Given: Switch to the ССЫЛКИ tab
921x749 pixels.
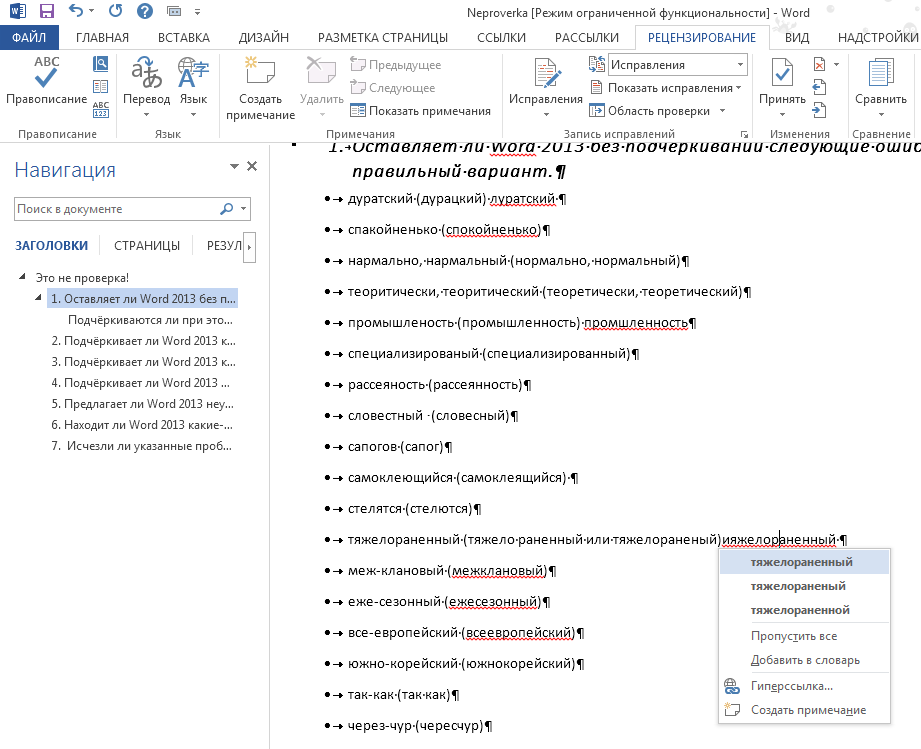Looking at the screenshot, I should [501, 38].
